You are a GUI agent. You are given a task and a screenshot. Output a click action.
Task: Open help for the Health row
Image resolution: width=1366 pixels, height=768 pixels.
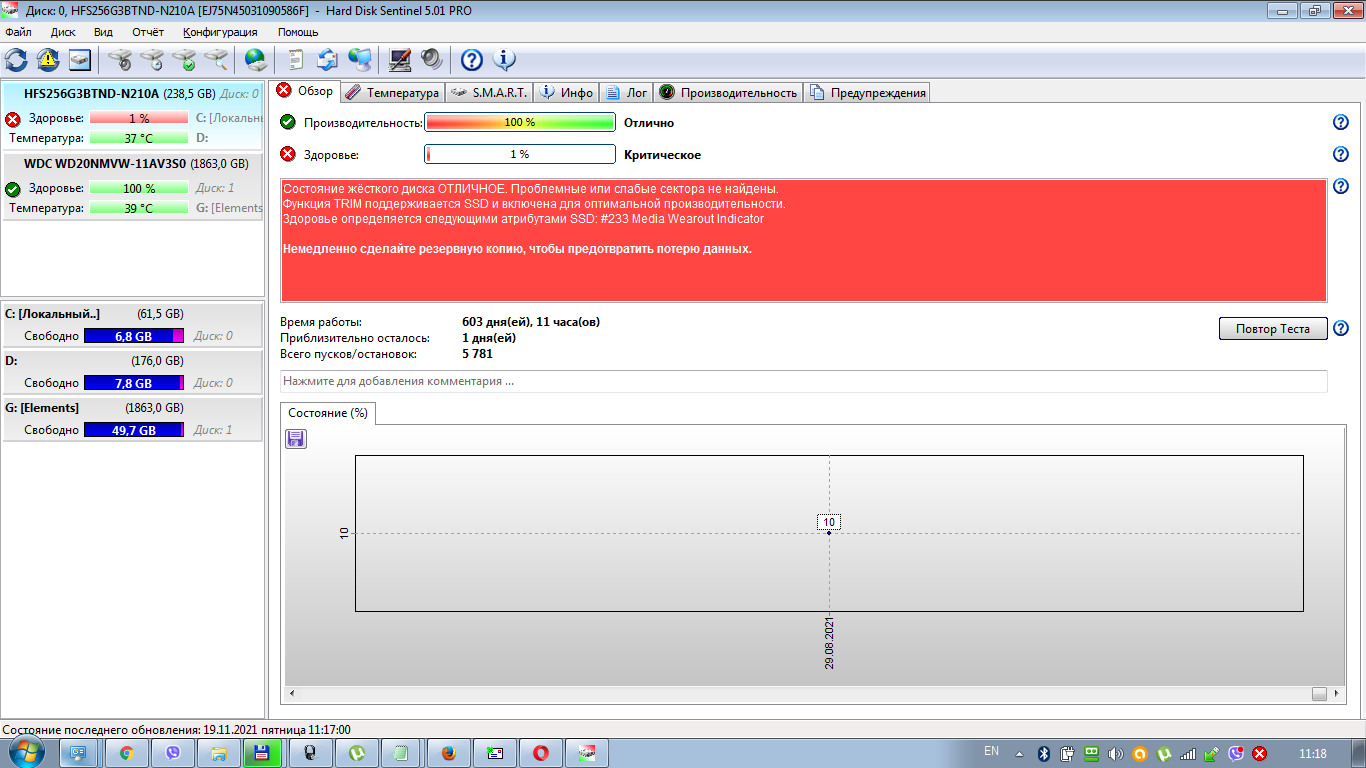[1341, 154]
